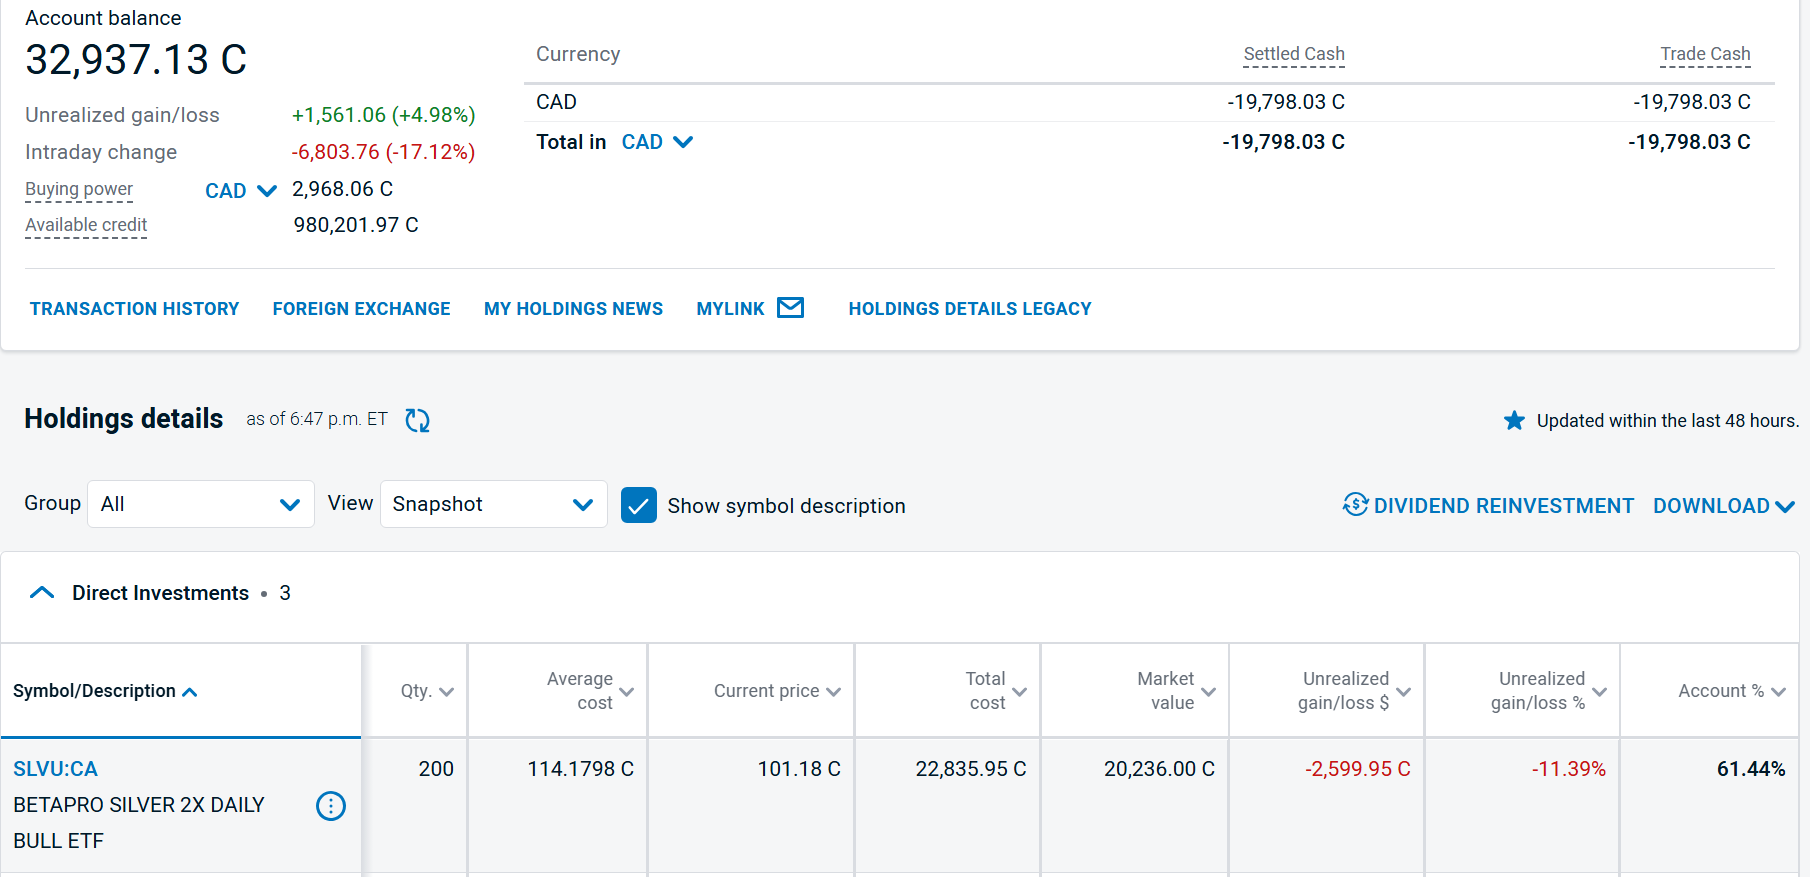1810x877 pixels.
Task: Open the SLVU:CA symbol link
Action: (56, 769)
